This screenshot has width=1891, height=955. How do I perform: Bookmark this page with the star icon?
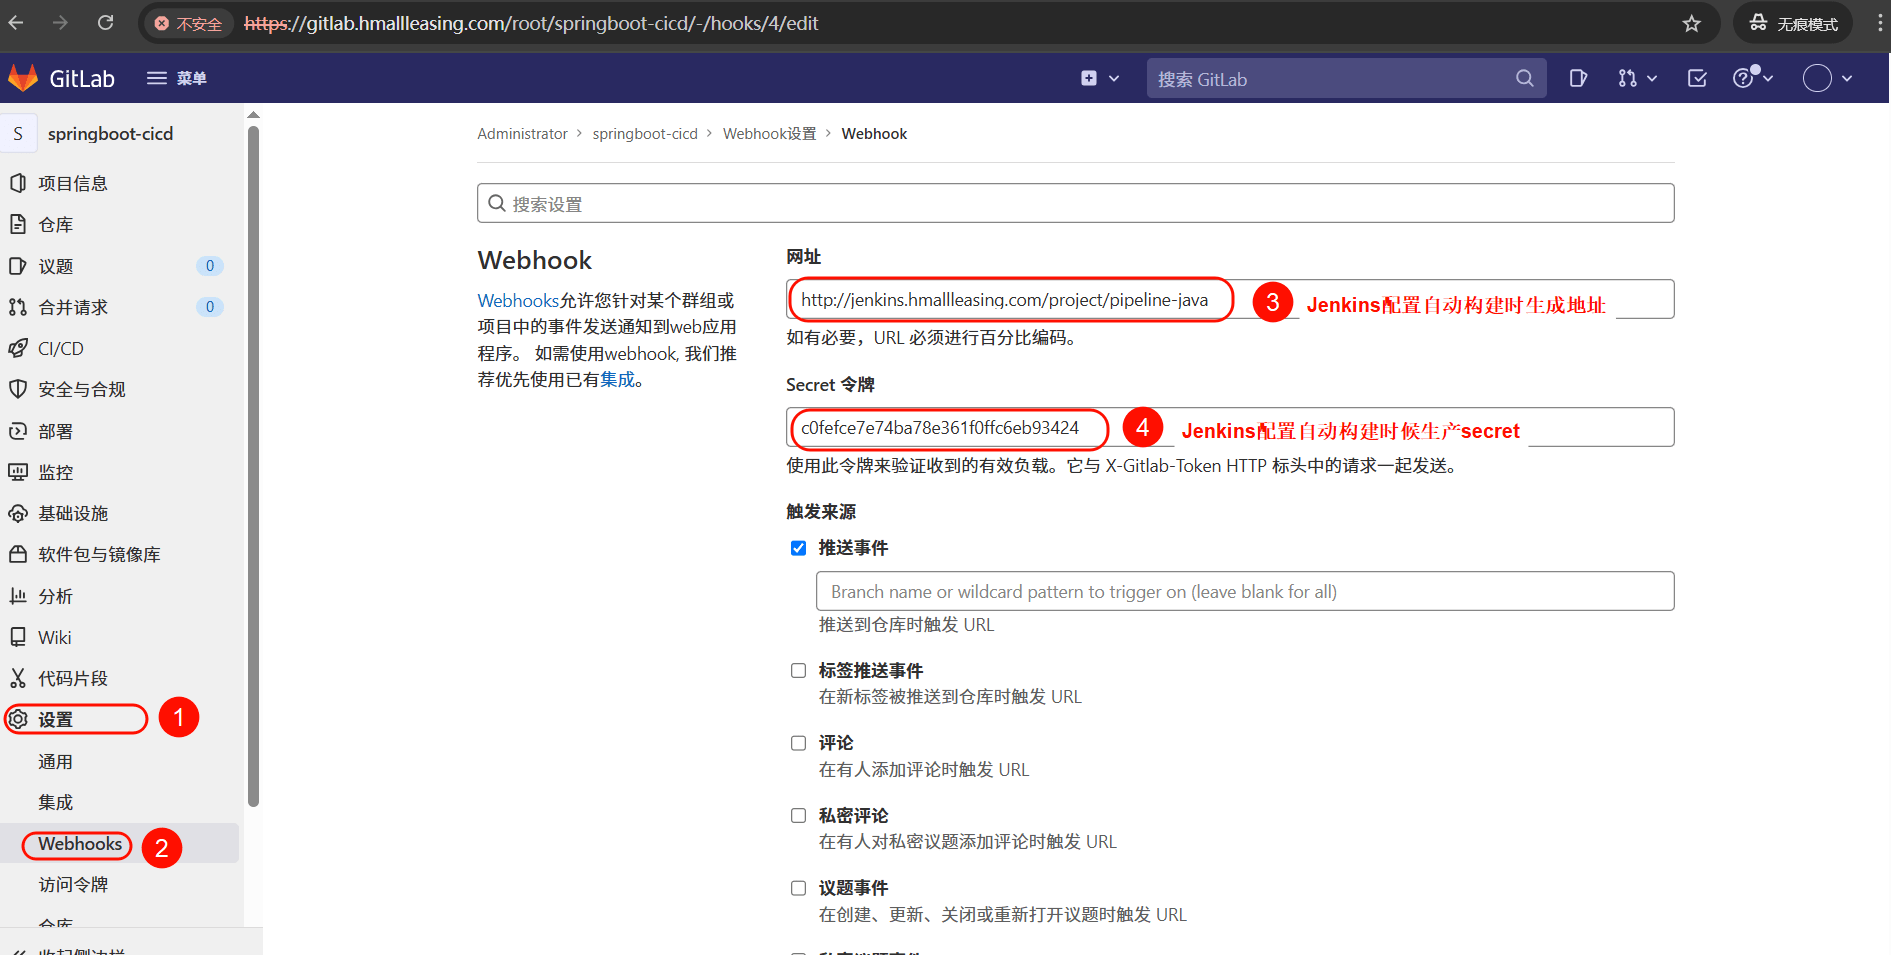pyautogui.click(x=1691, y=24)
